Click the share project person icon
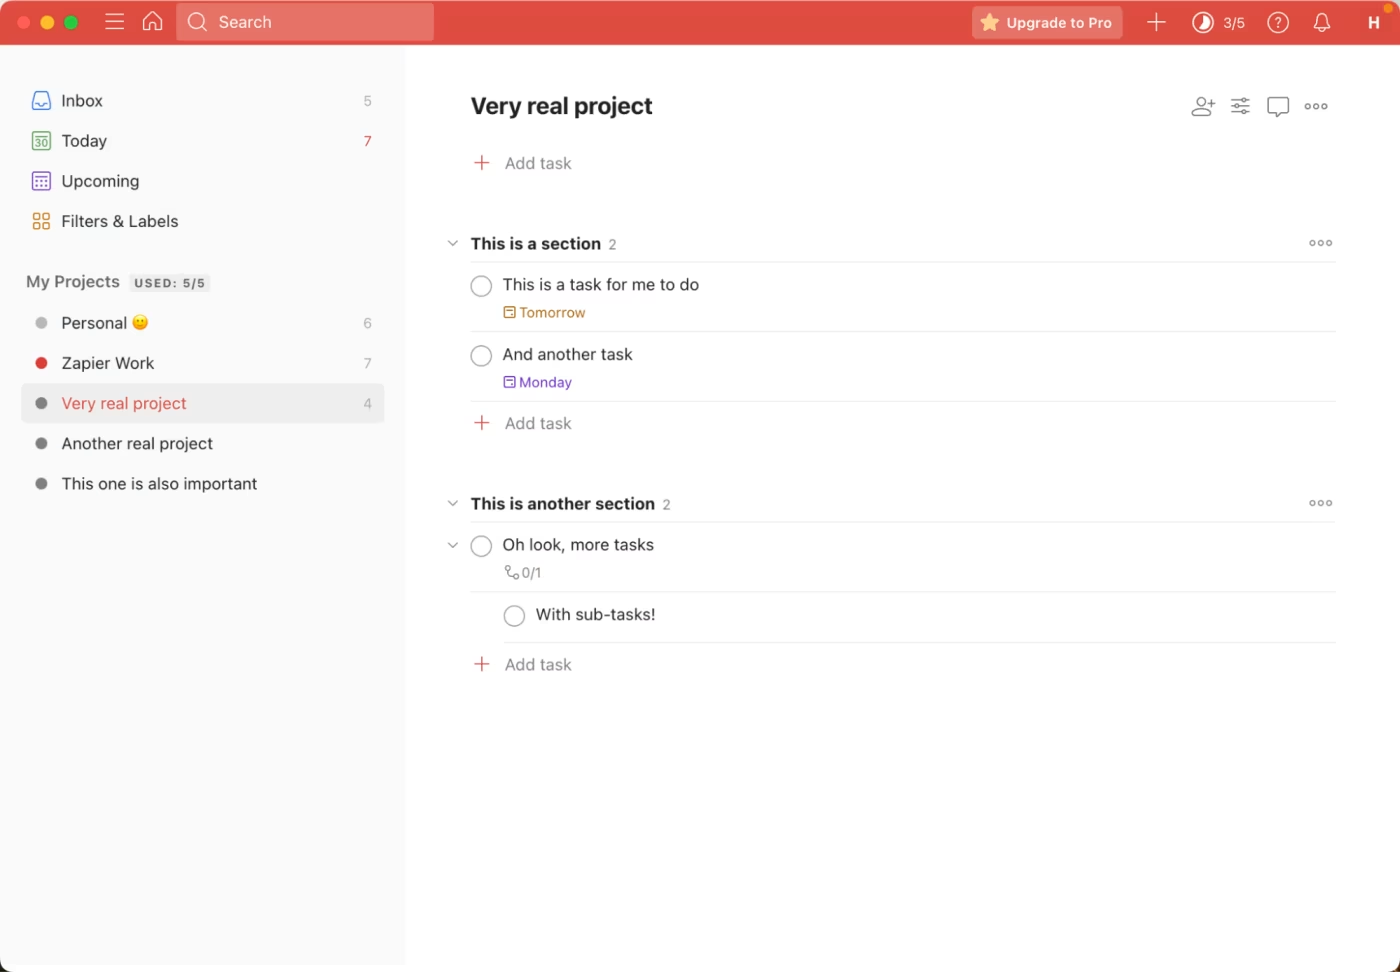Viewport: 1400px width, 972px height. pyautogui.click(x=1203, y=106)
